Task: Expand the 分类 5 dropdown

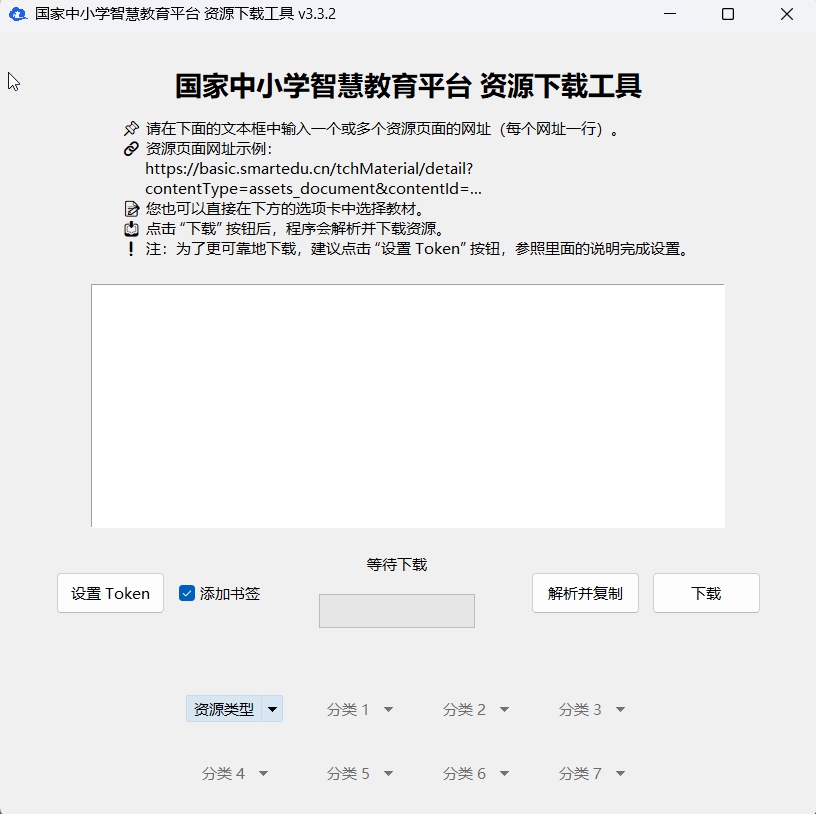Action: click(x=360, y=773)
